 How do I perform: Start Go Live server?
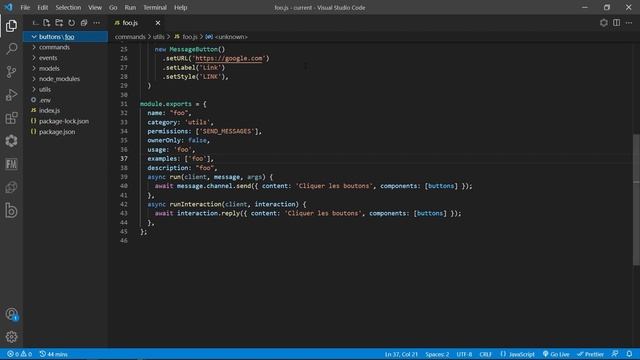556,354
